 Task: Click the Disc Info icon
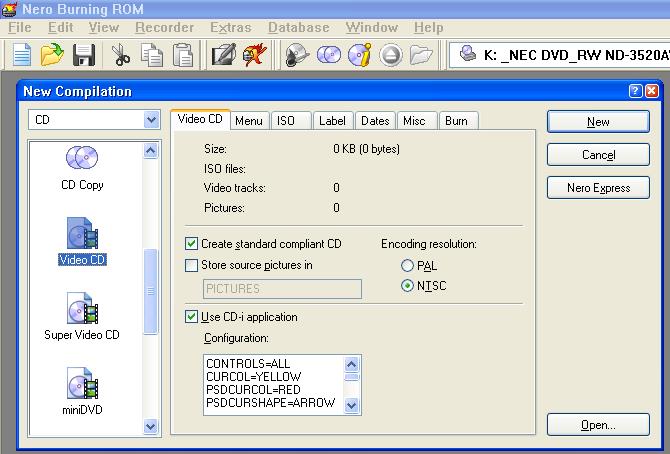(x=360, y=55)
